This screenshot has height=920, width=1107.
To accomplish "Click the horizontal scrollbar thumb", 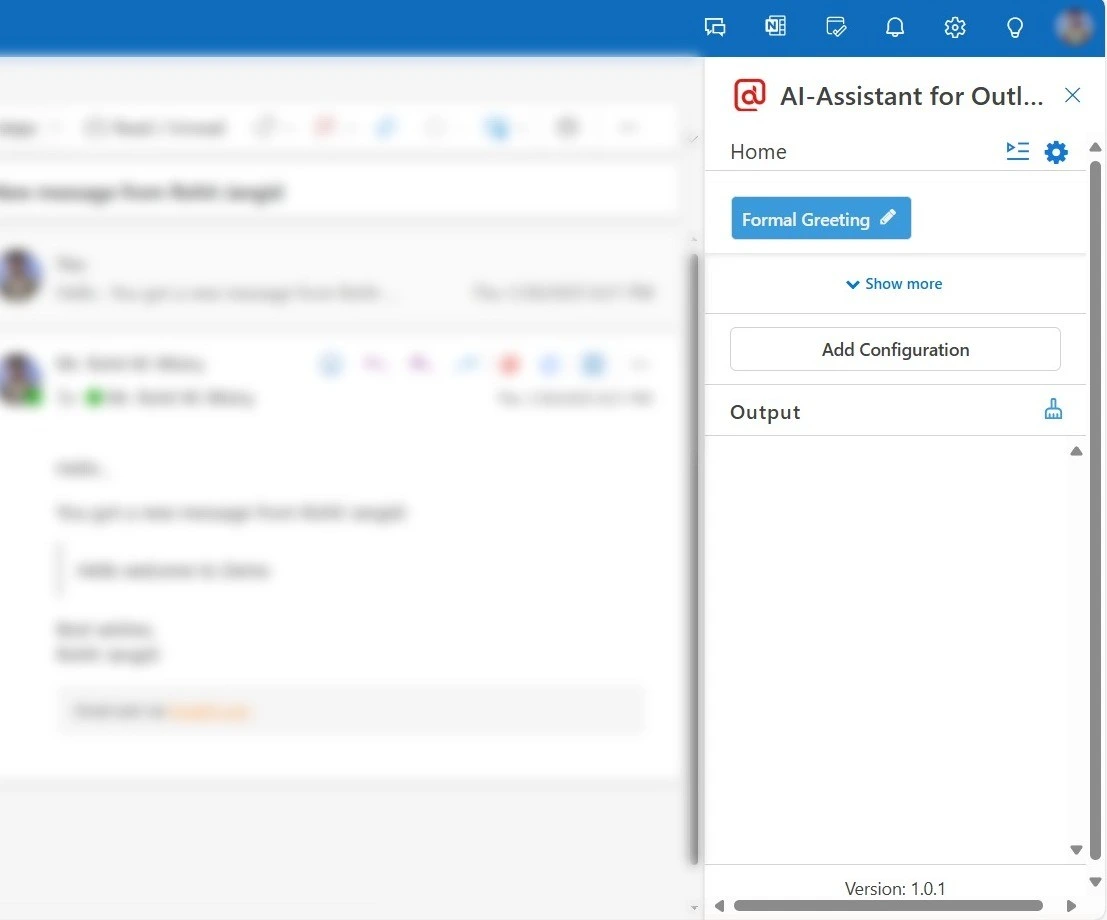I will pyautogui.click(x=888, y=906).
